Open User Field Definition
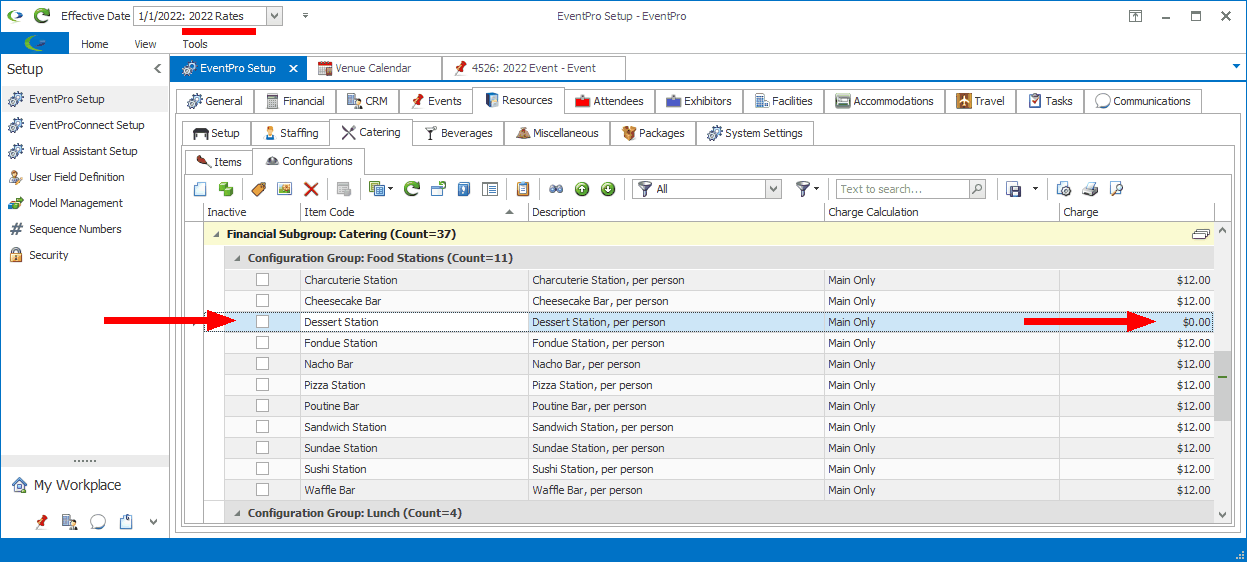The image size is (1247, 562). point(67,177)
